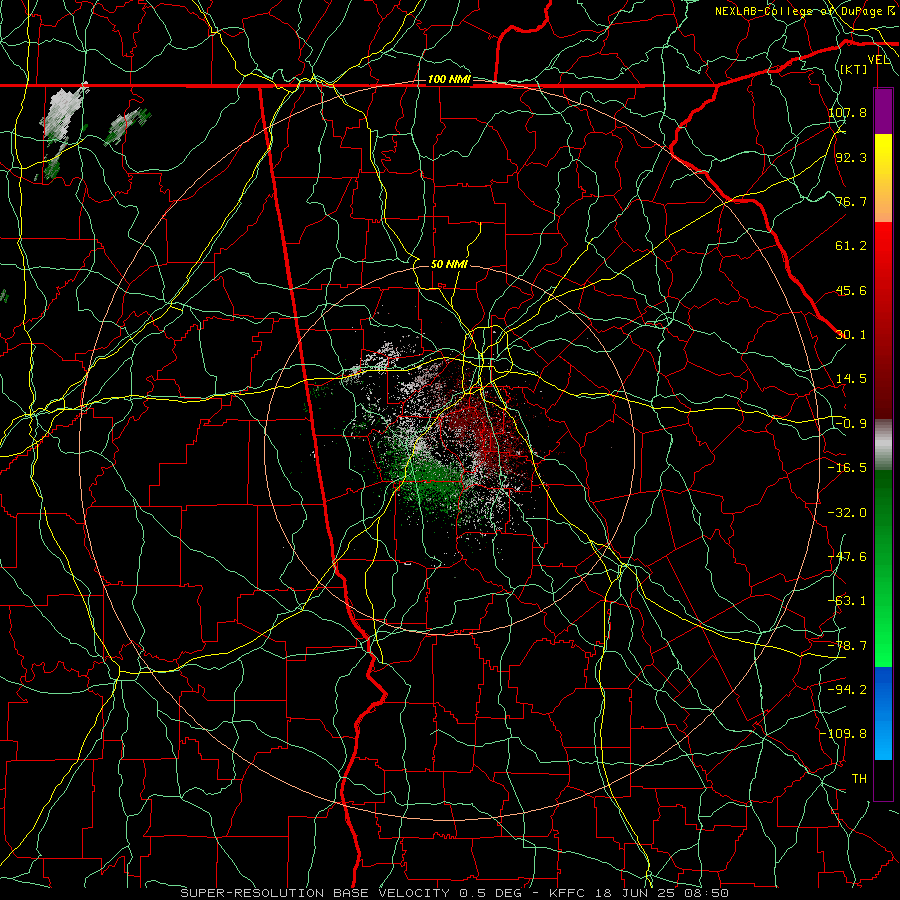Click the -0.9 velocity scale value
900x900 pixels.
851,424
